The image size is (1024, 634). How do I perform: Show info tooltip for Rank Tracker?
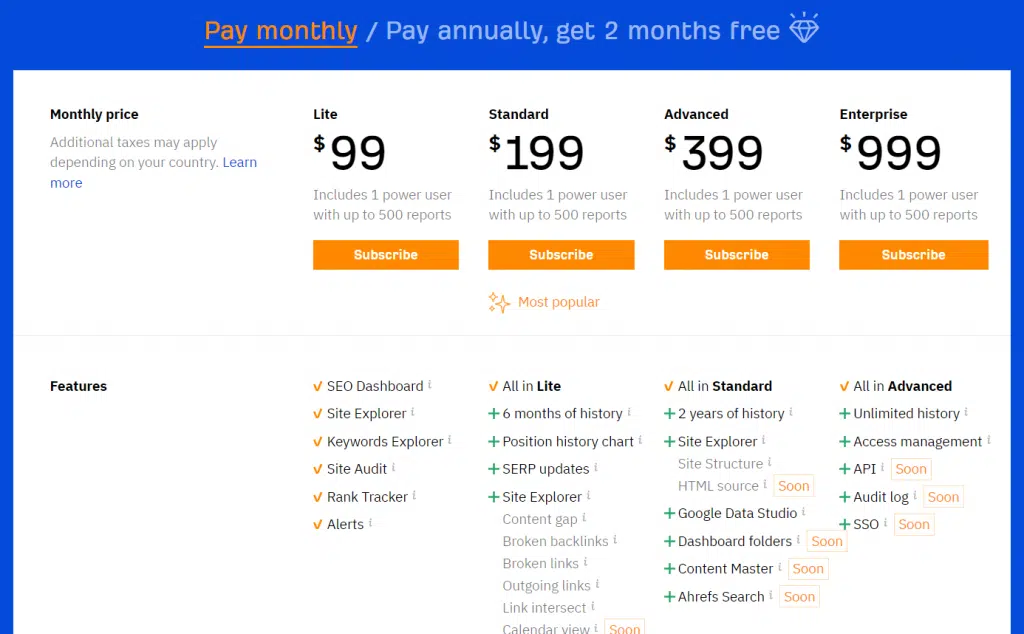pyautogui.click(x=414, y=496)
